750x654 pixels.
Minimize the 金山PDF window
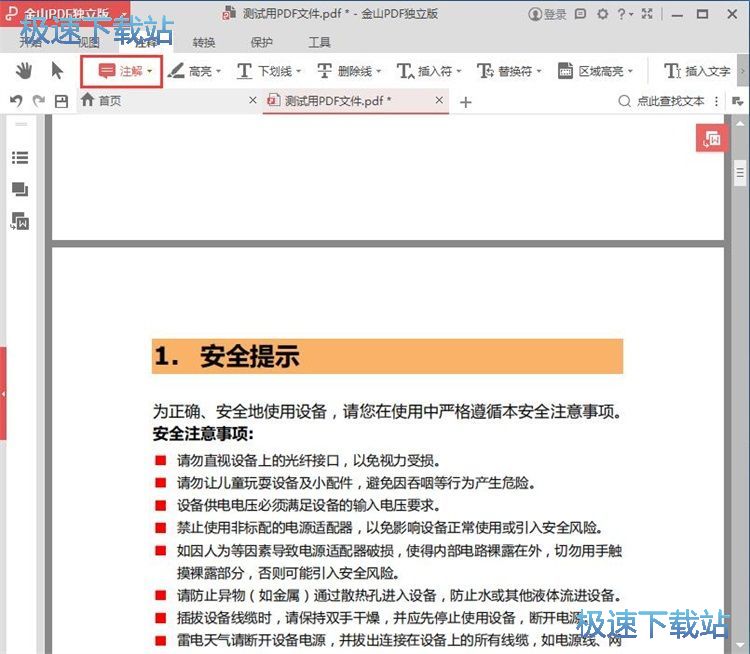[677, 15]
